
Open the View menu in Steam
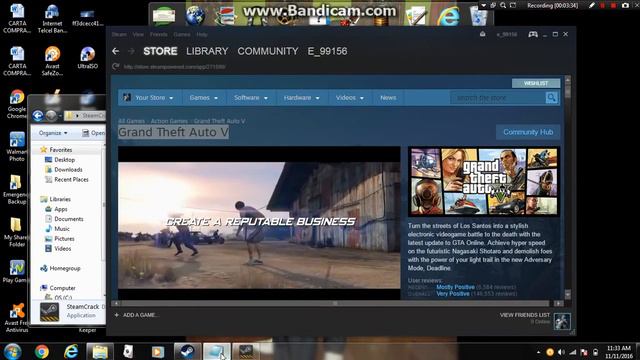click(138, 34)
